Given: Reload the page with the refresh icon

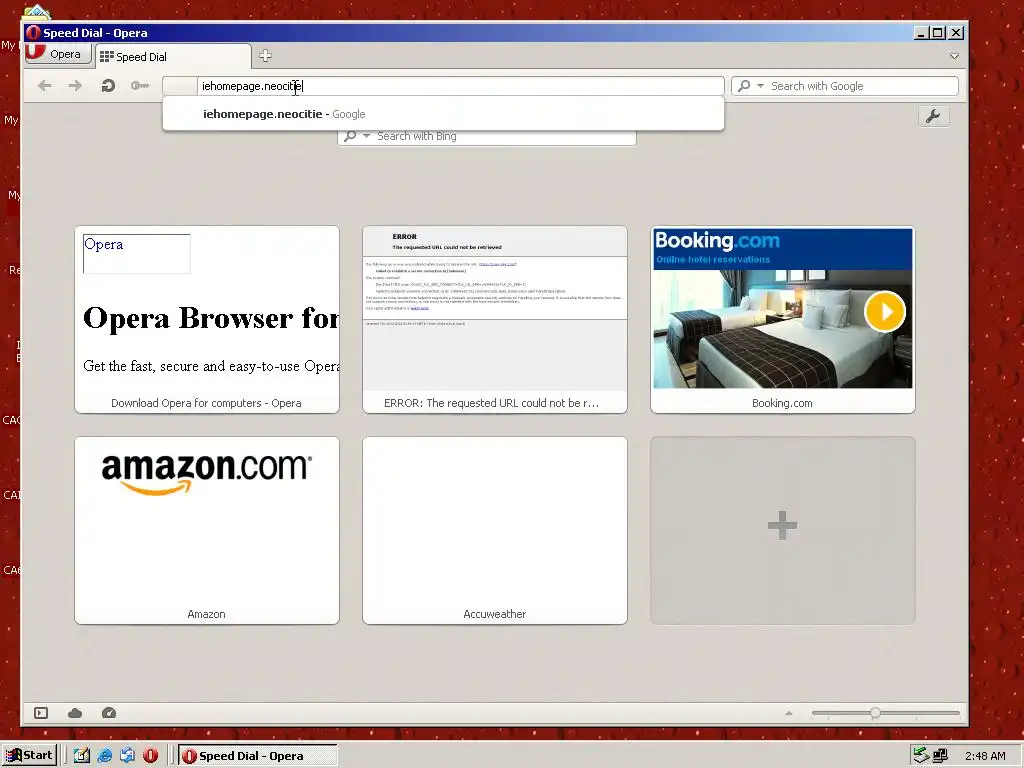Looking at the screenshot, I should point(108,86).
